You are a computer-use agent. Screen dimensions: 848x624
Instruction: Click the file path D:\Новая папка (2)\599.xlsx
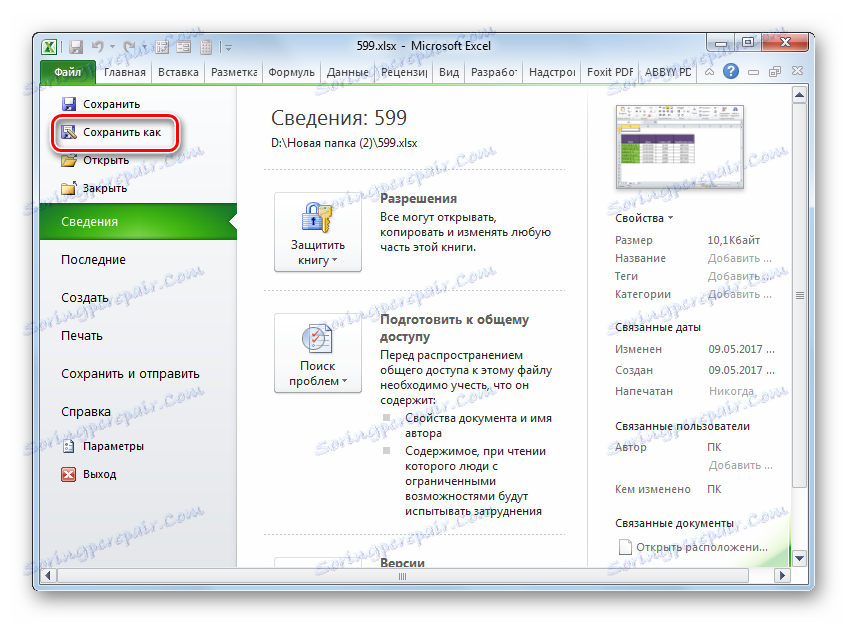pos(344,143)
